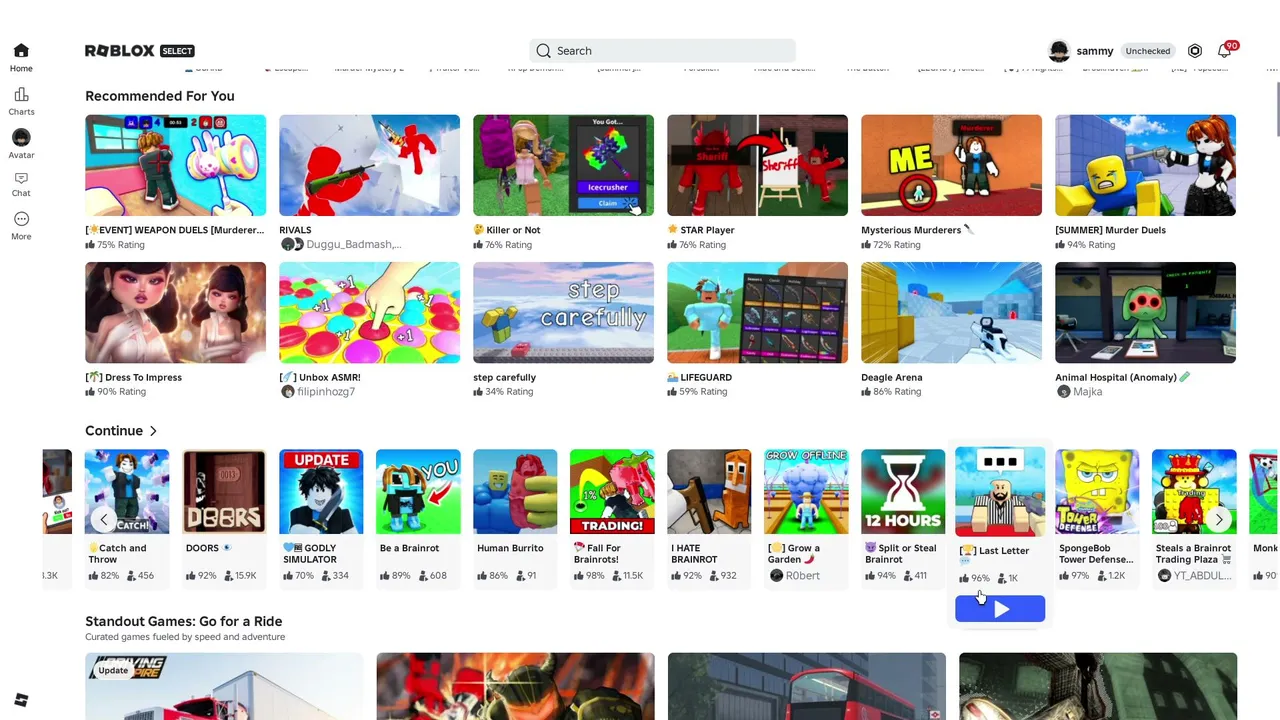Open the Grow a Garden thumbnail

806,492
